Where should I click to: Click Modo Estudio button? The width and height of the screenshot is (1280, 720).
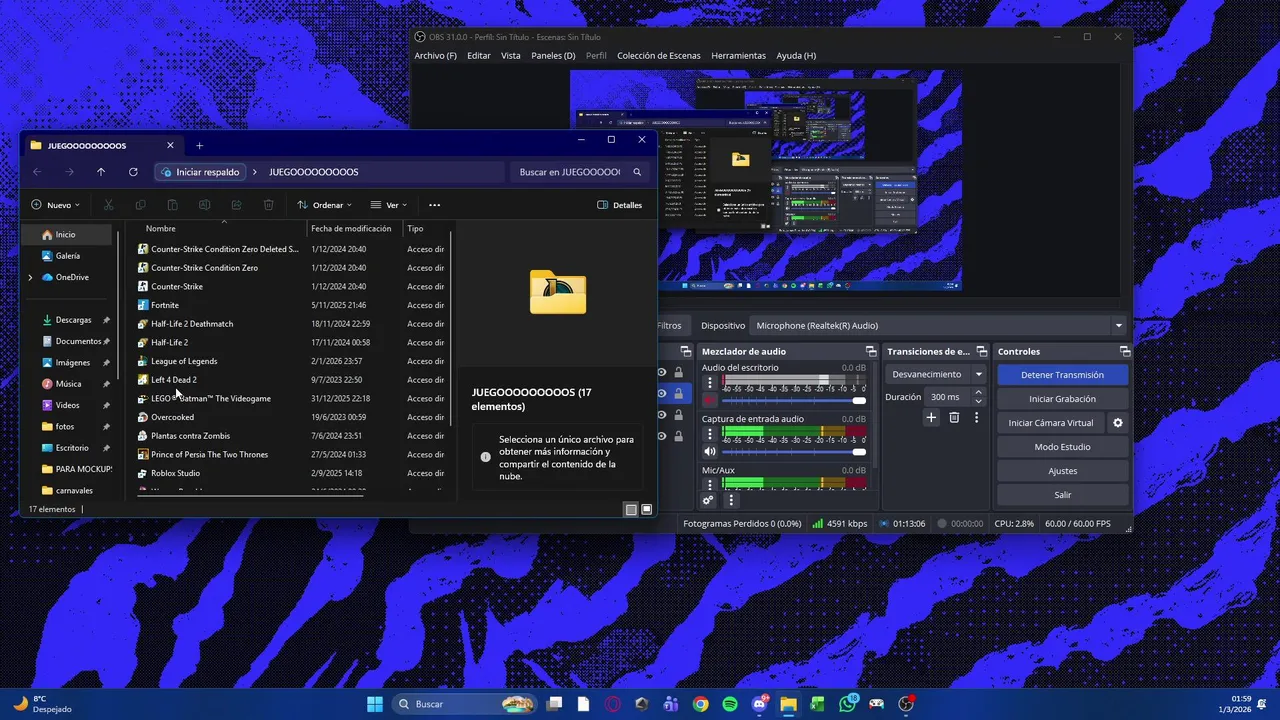(1062, 447)
